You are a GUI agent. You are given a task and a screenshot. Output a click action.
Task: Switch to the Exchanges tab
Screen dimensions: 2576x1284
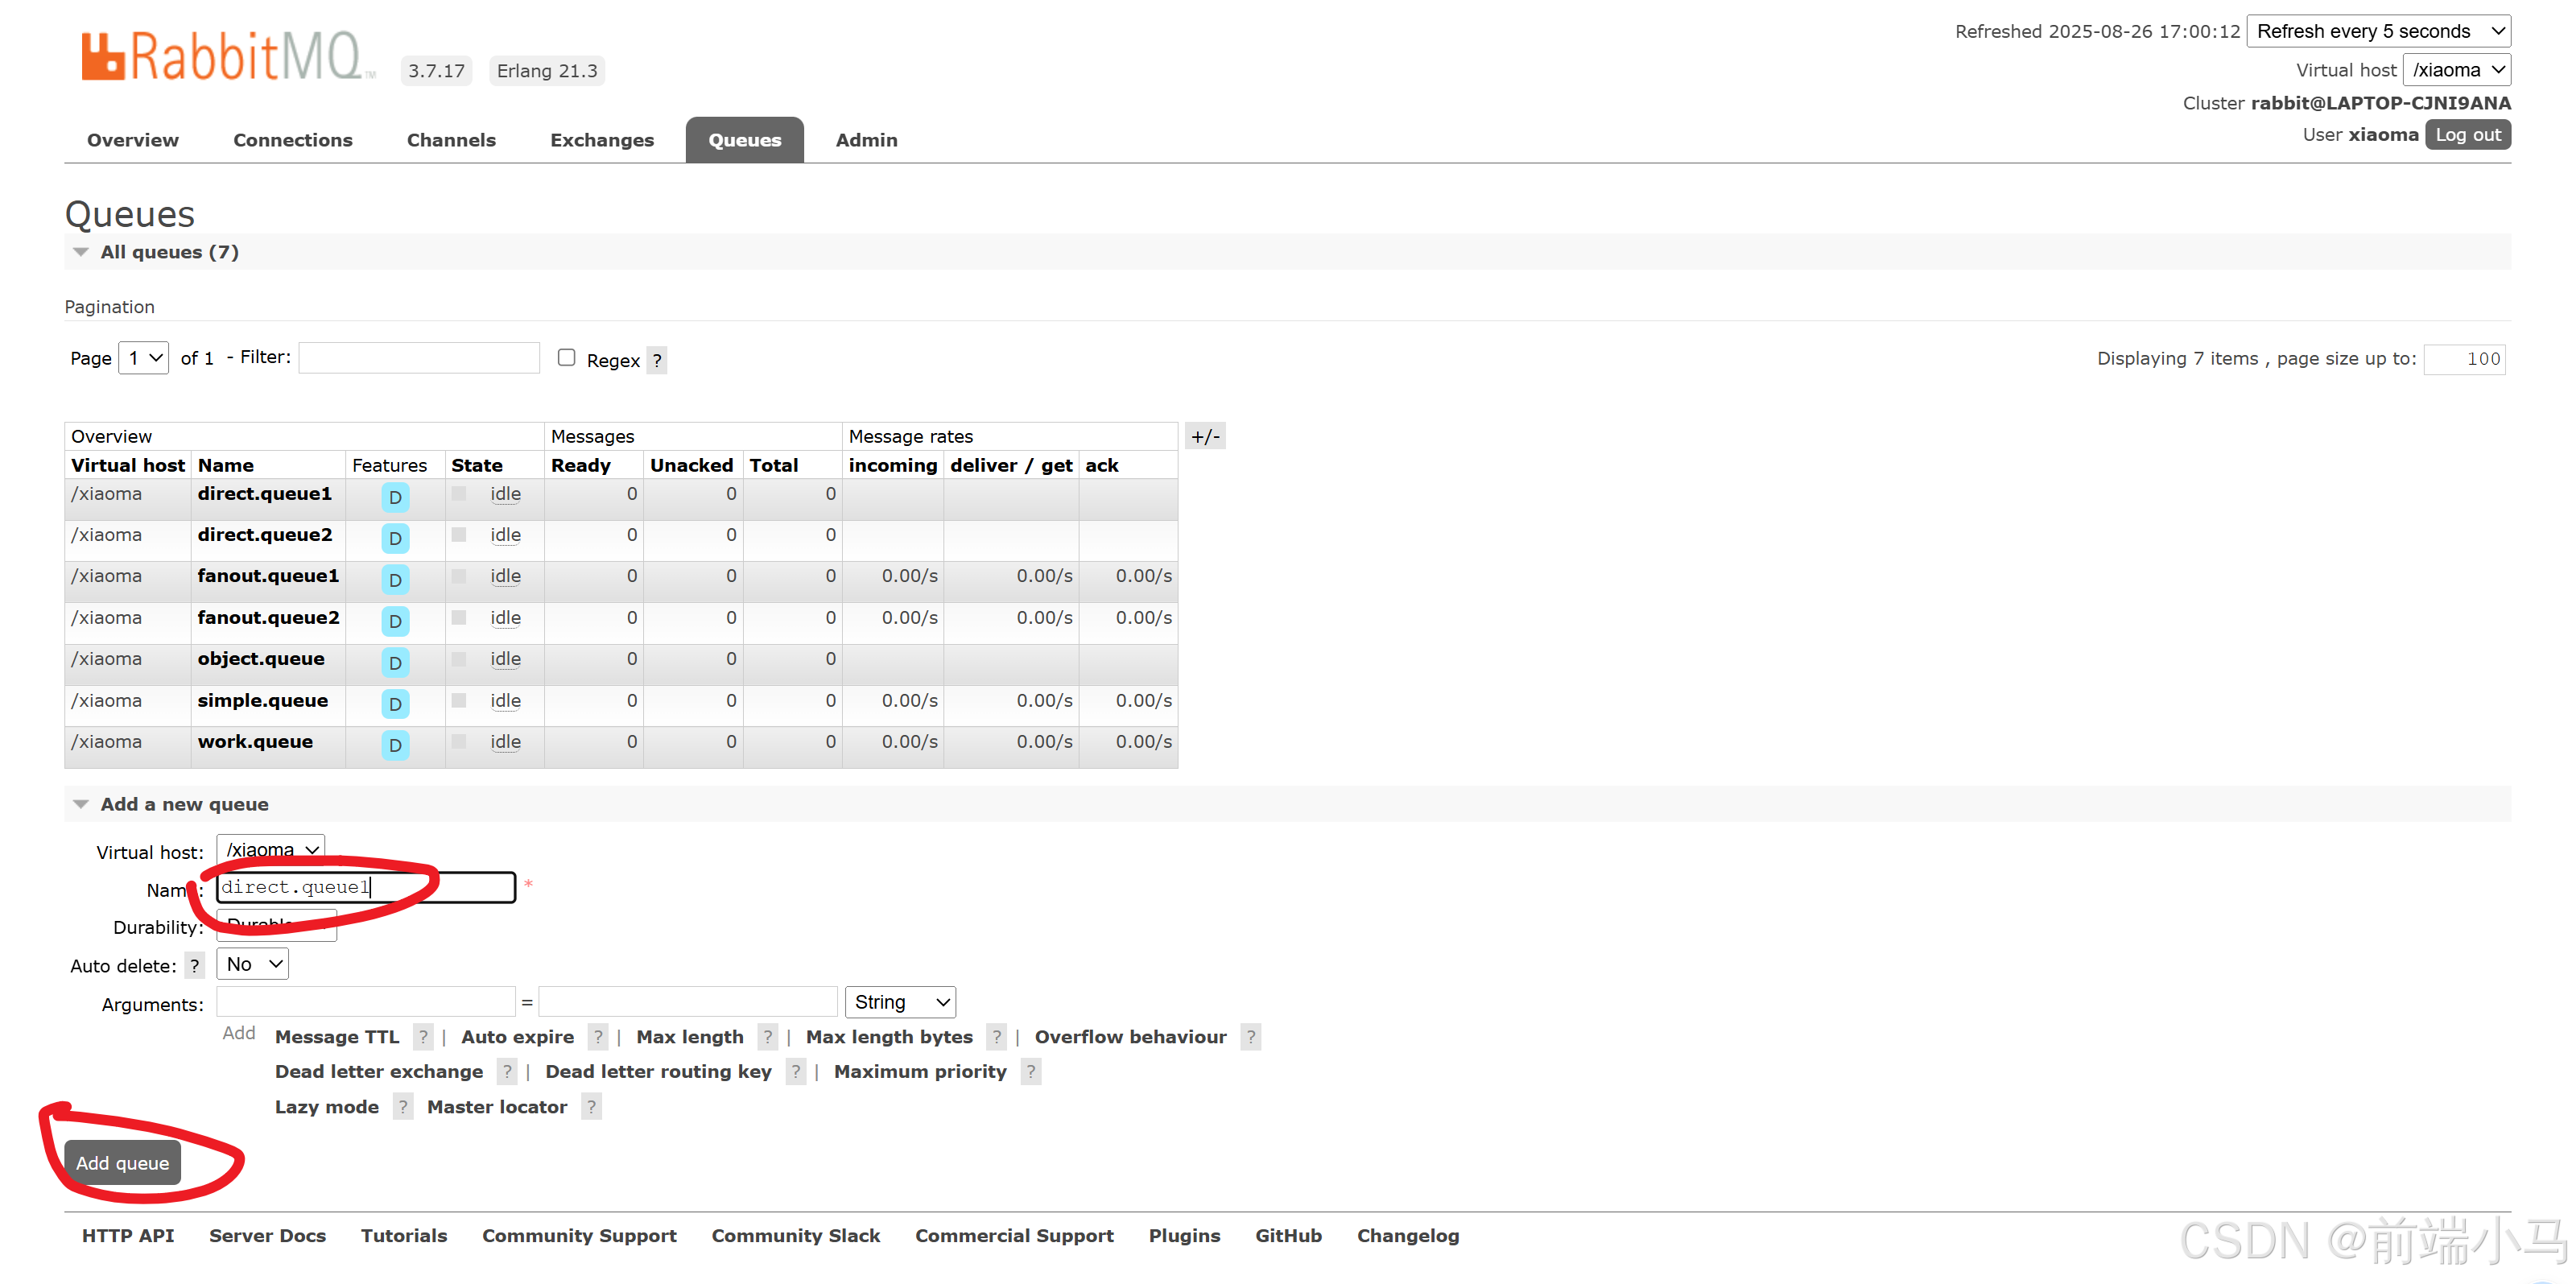602,140
